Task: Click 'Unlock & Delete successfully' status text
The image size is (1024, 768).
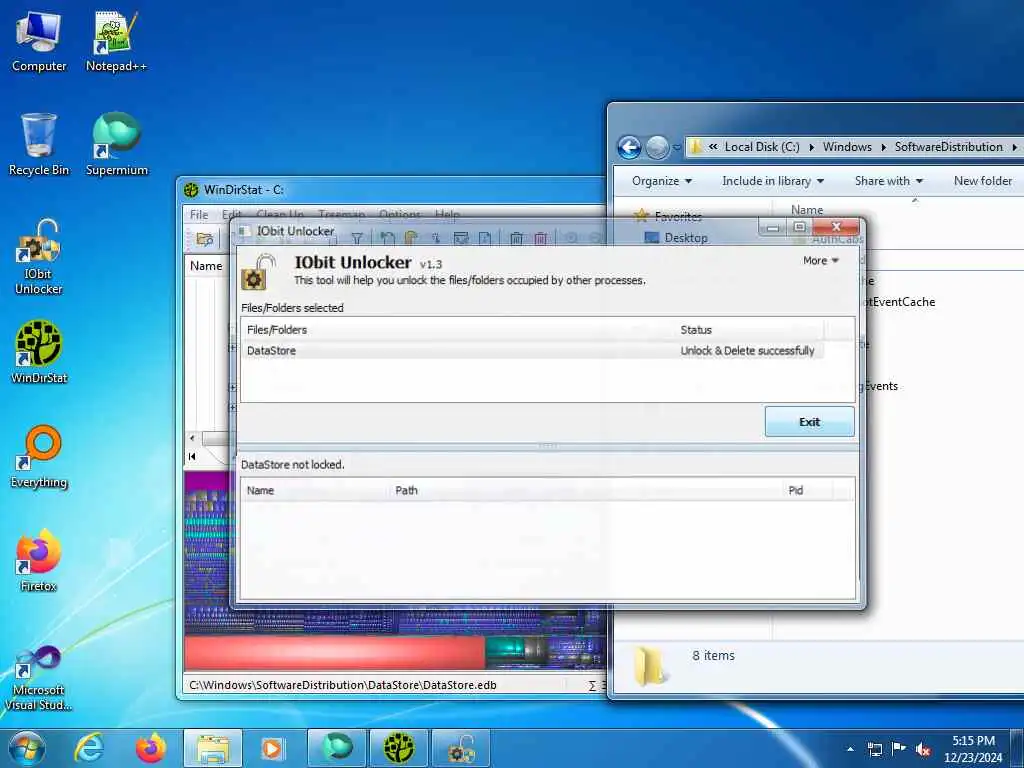Action: 747,351
